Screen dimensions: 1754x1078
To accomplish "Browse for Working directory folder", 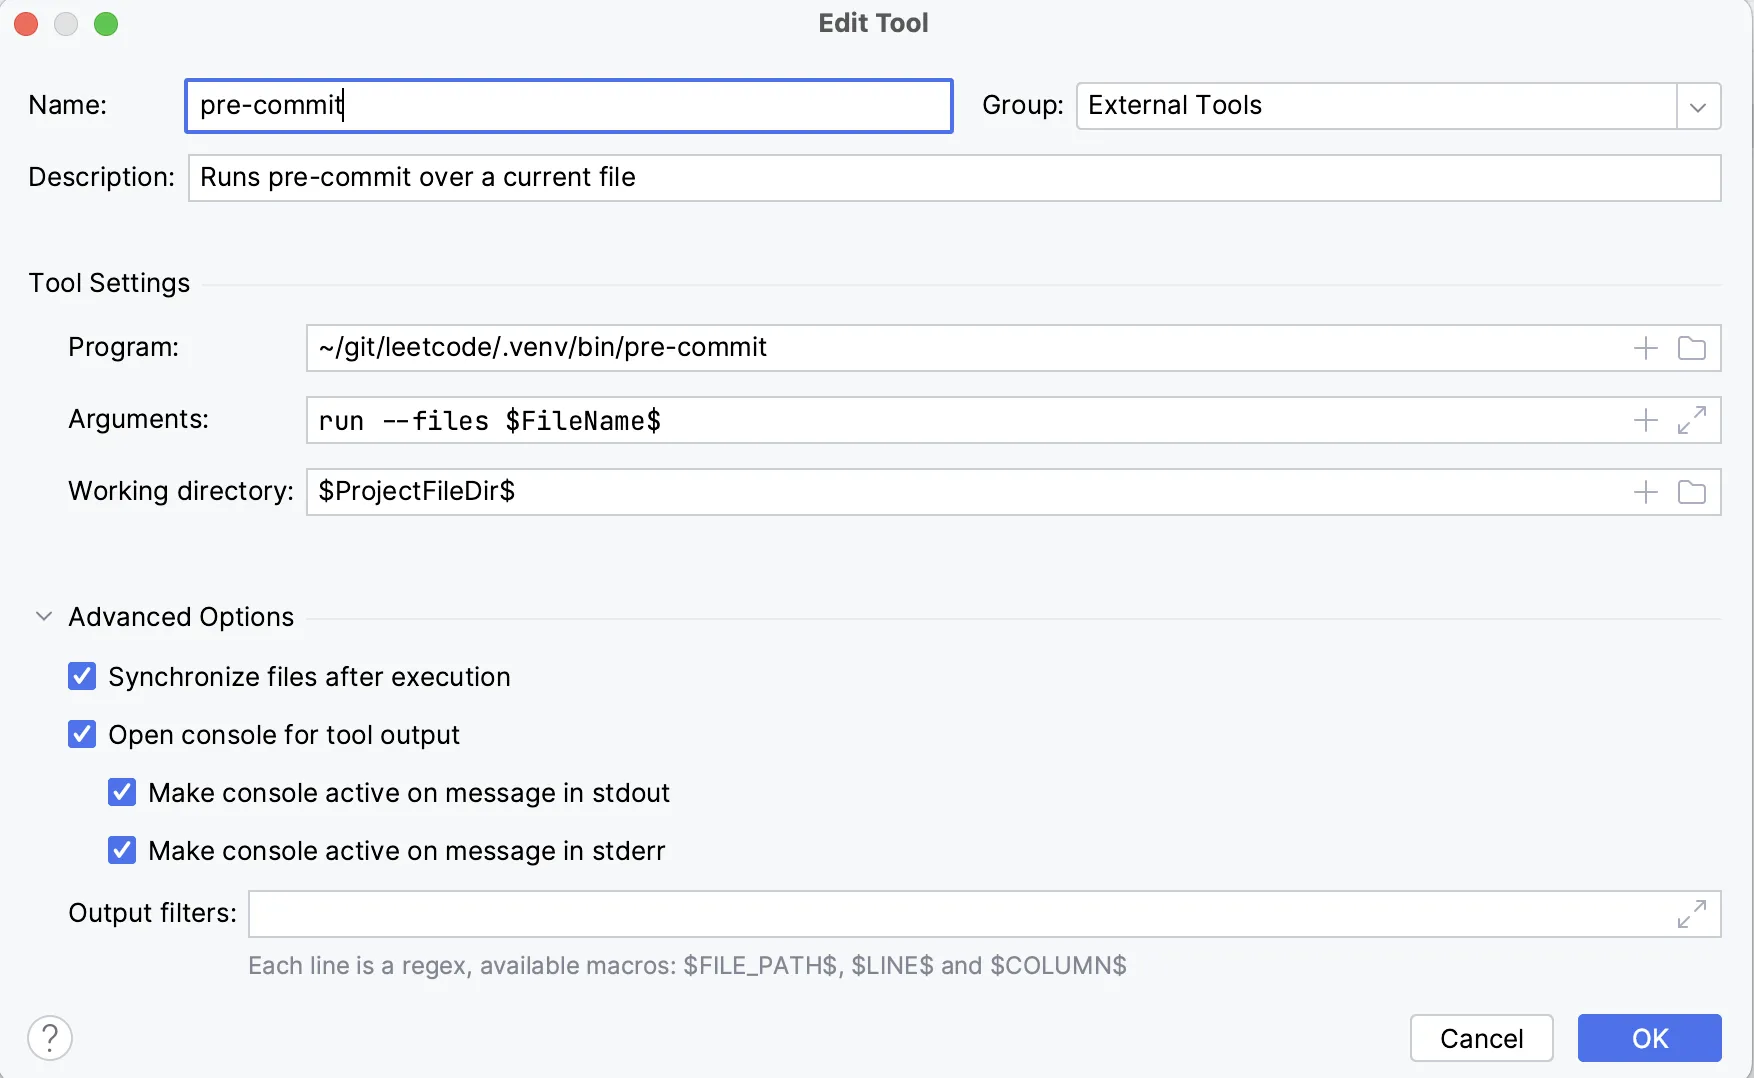I will tap(1691, 492).
